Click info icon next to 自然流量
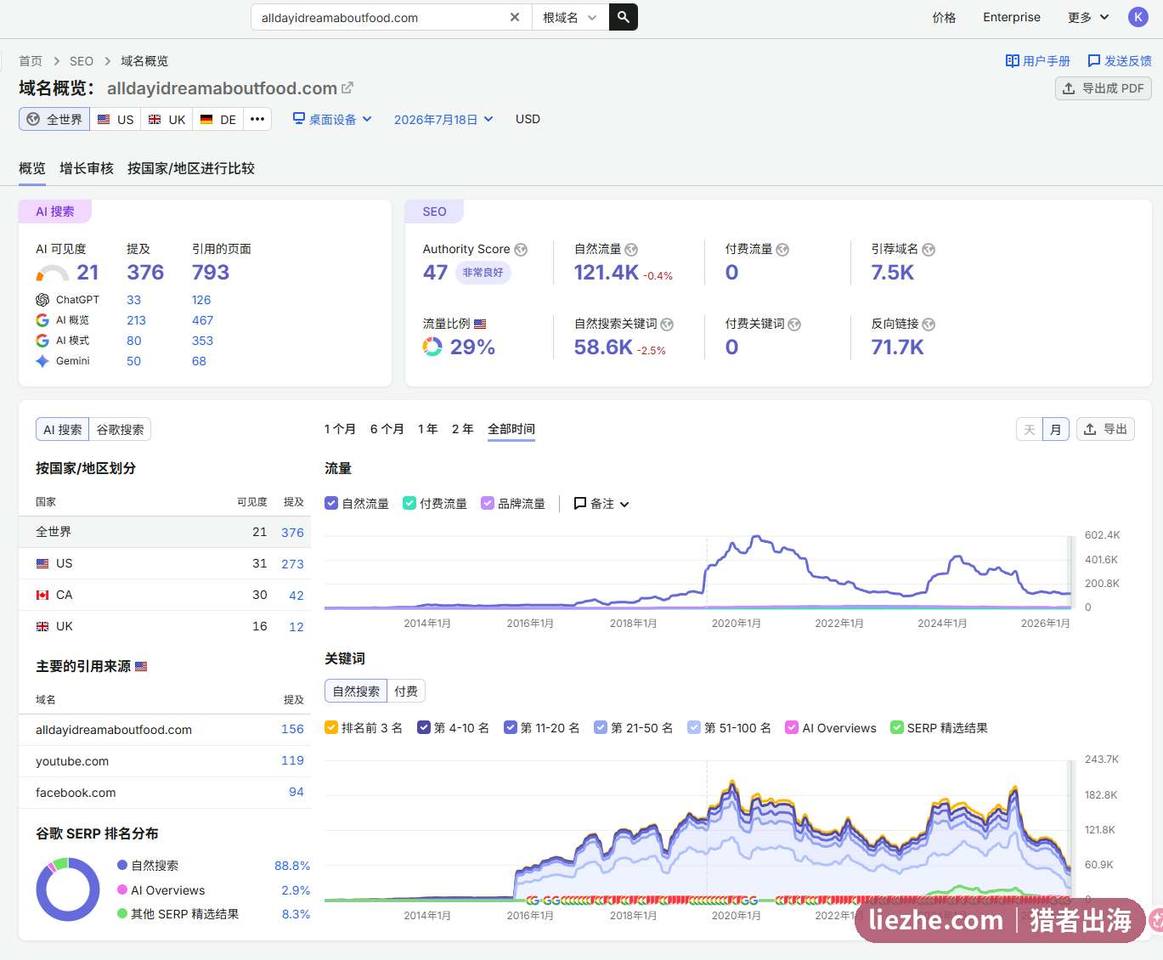 tap(631, 249)
